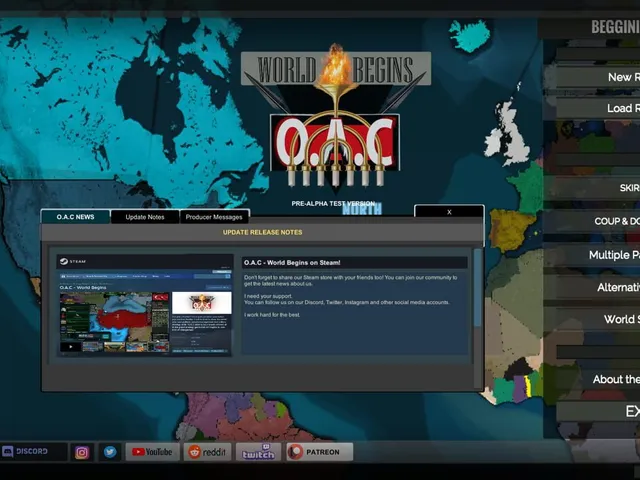Switch to the Update Notes tab
640x480 pixels.
click(x=145, y=217)
